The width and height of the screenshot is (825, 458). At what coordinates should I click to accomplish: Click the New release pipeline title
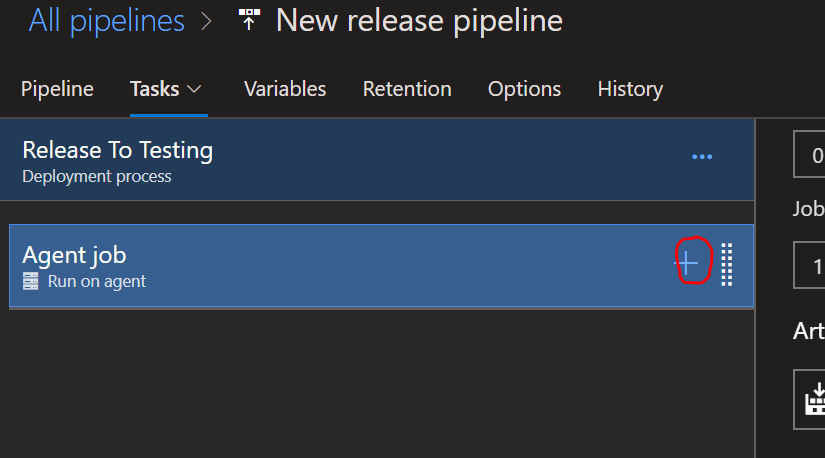click(419, 20)
